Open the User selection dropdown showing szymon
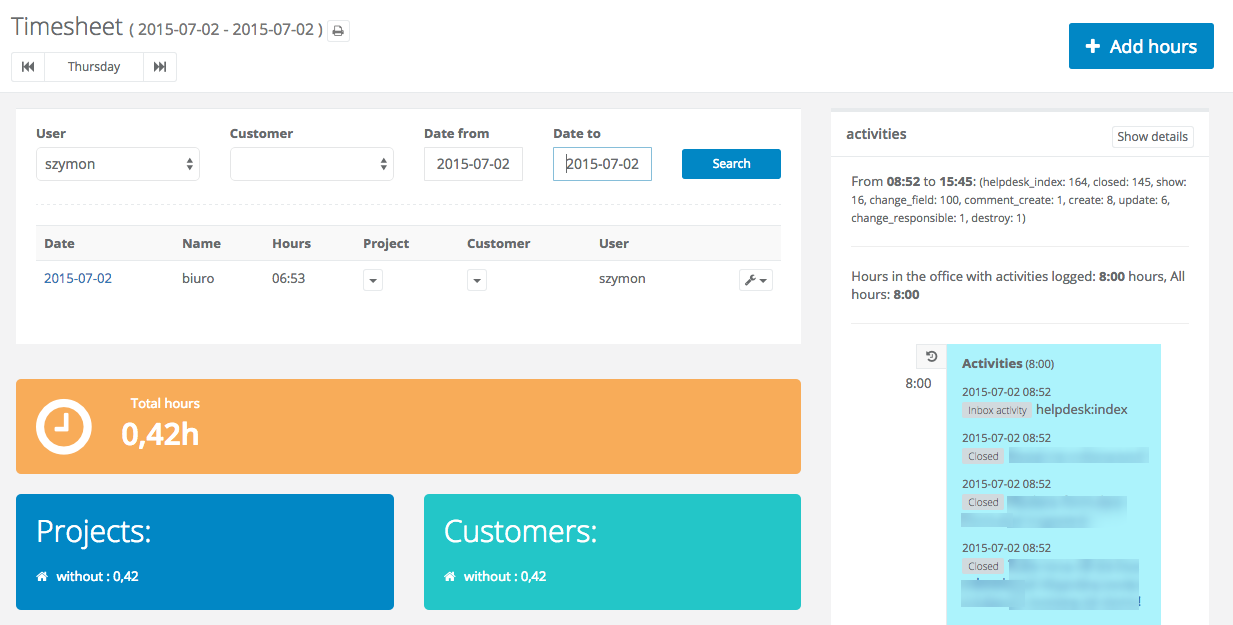1233x625 pixels. (117, 163)
